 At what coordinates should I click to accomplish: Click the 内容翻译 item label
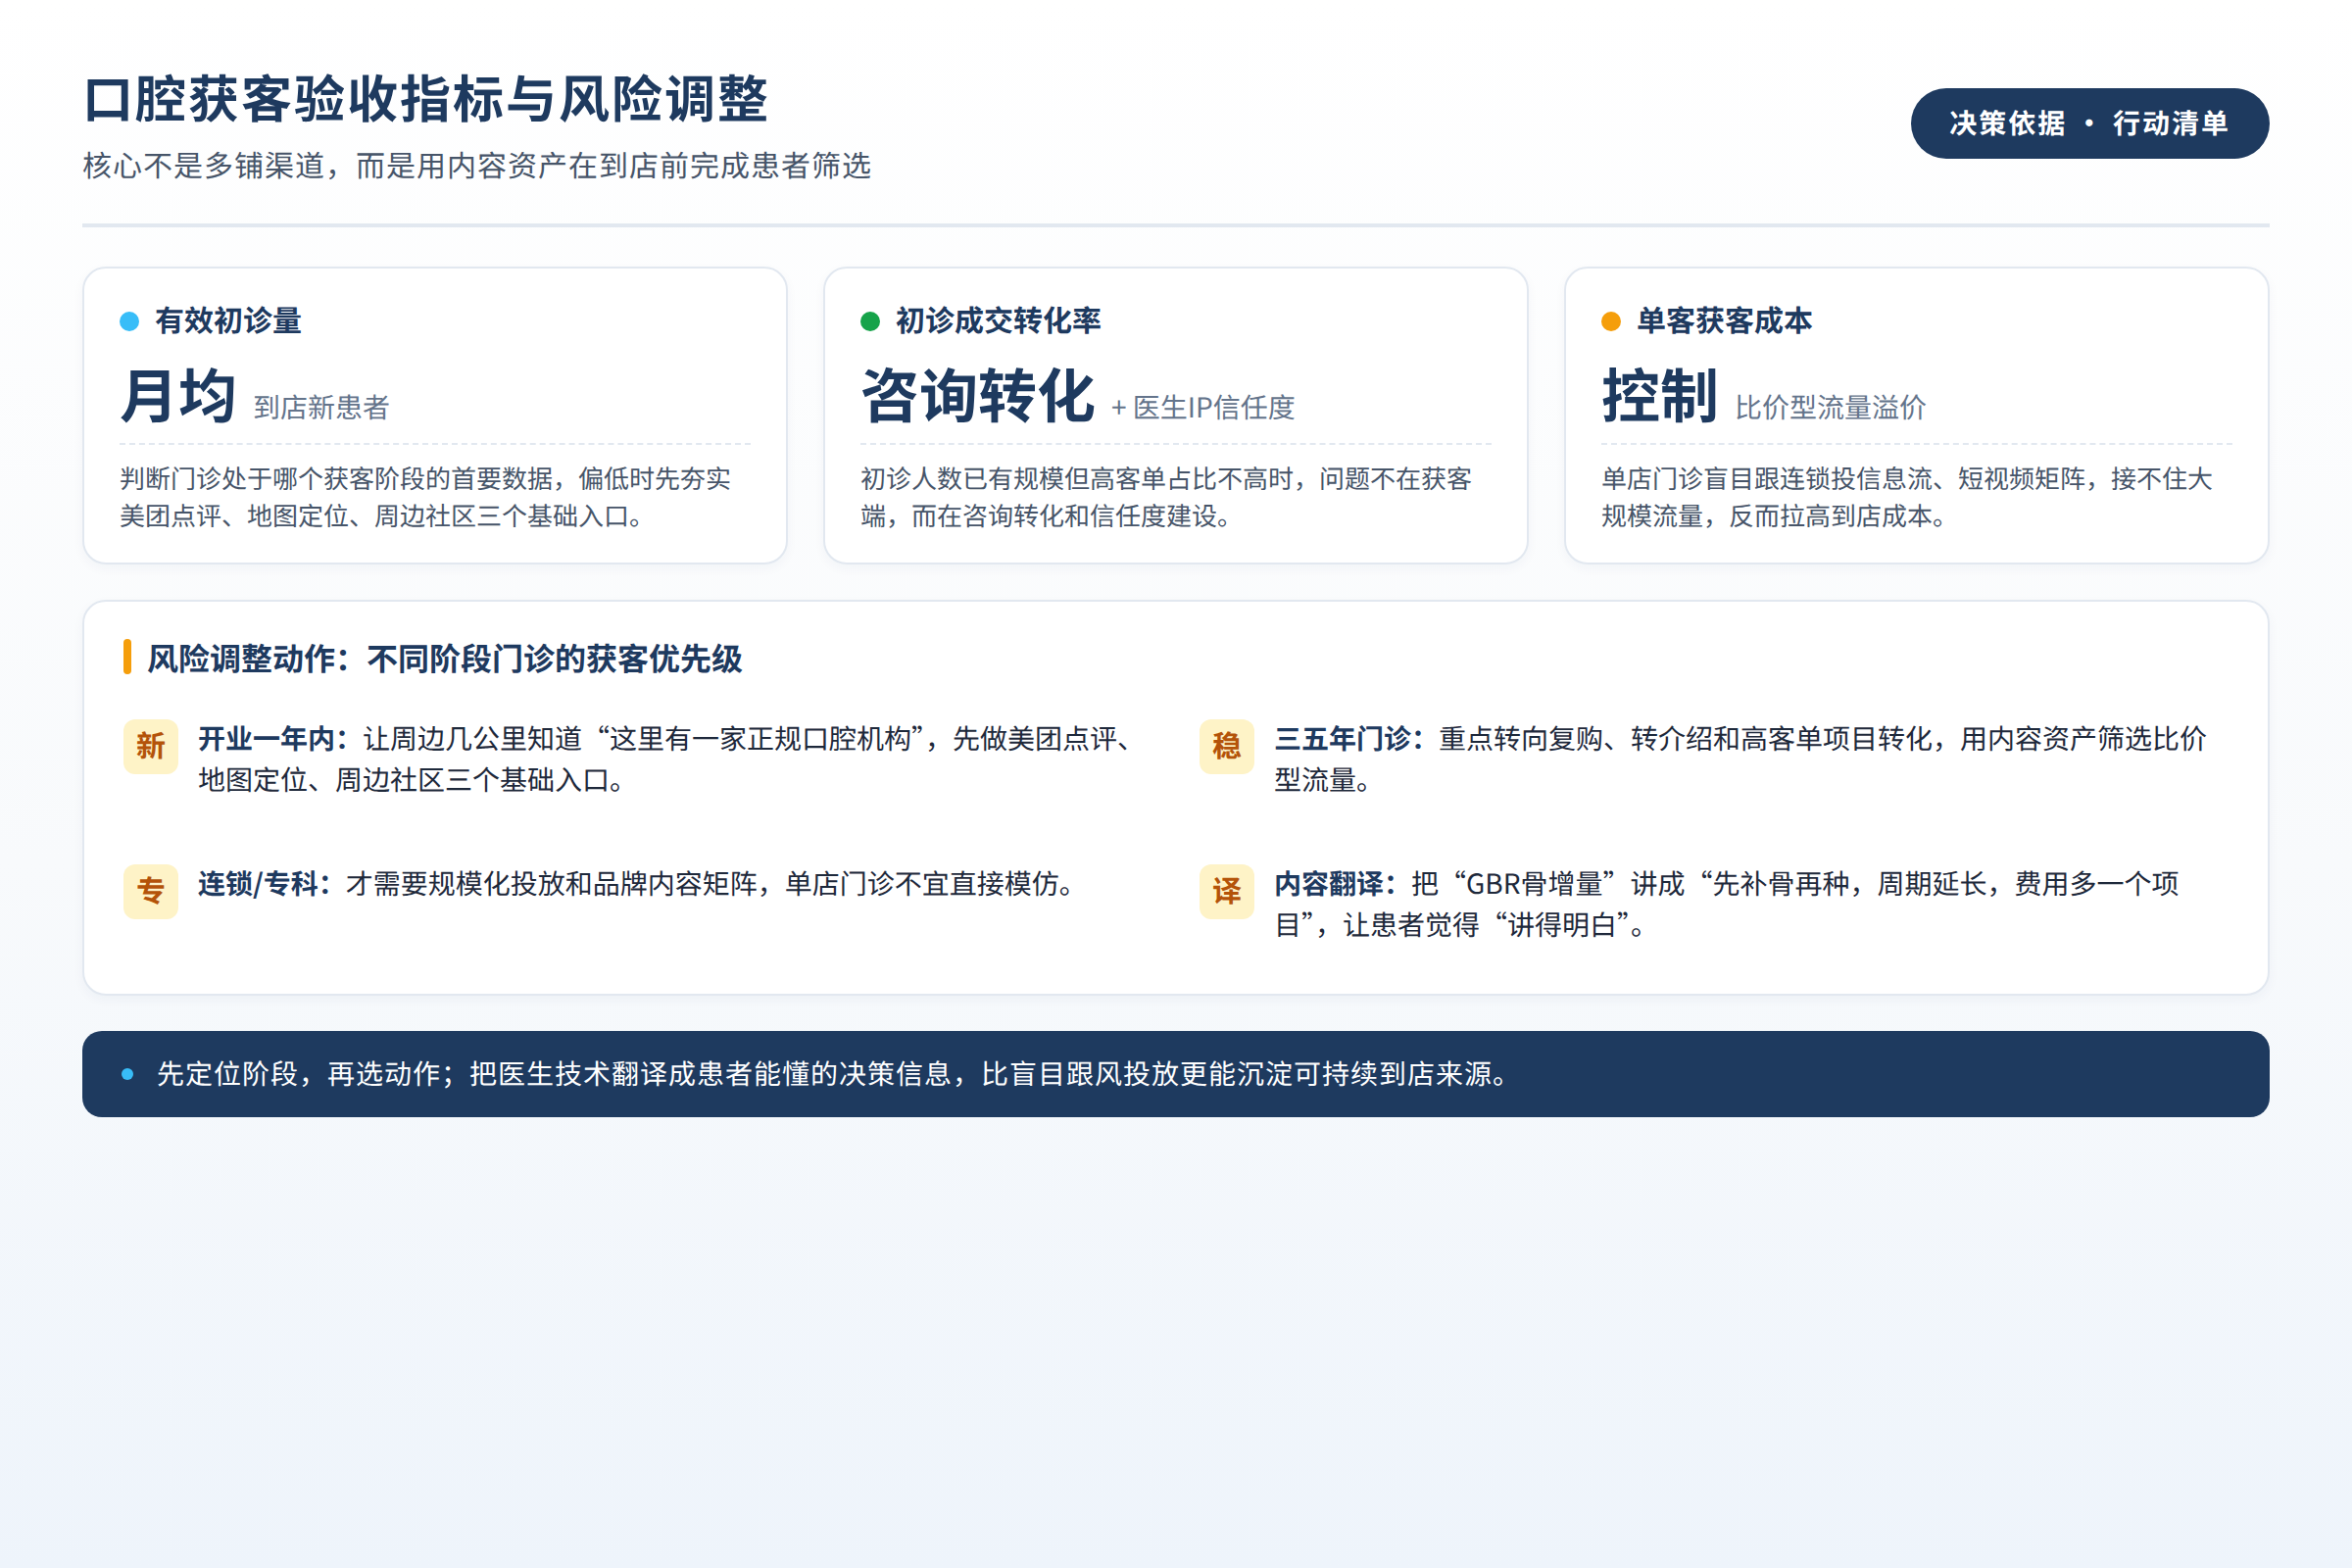coord(1335,884)
